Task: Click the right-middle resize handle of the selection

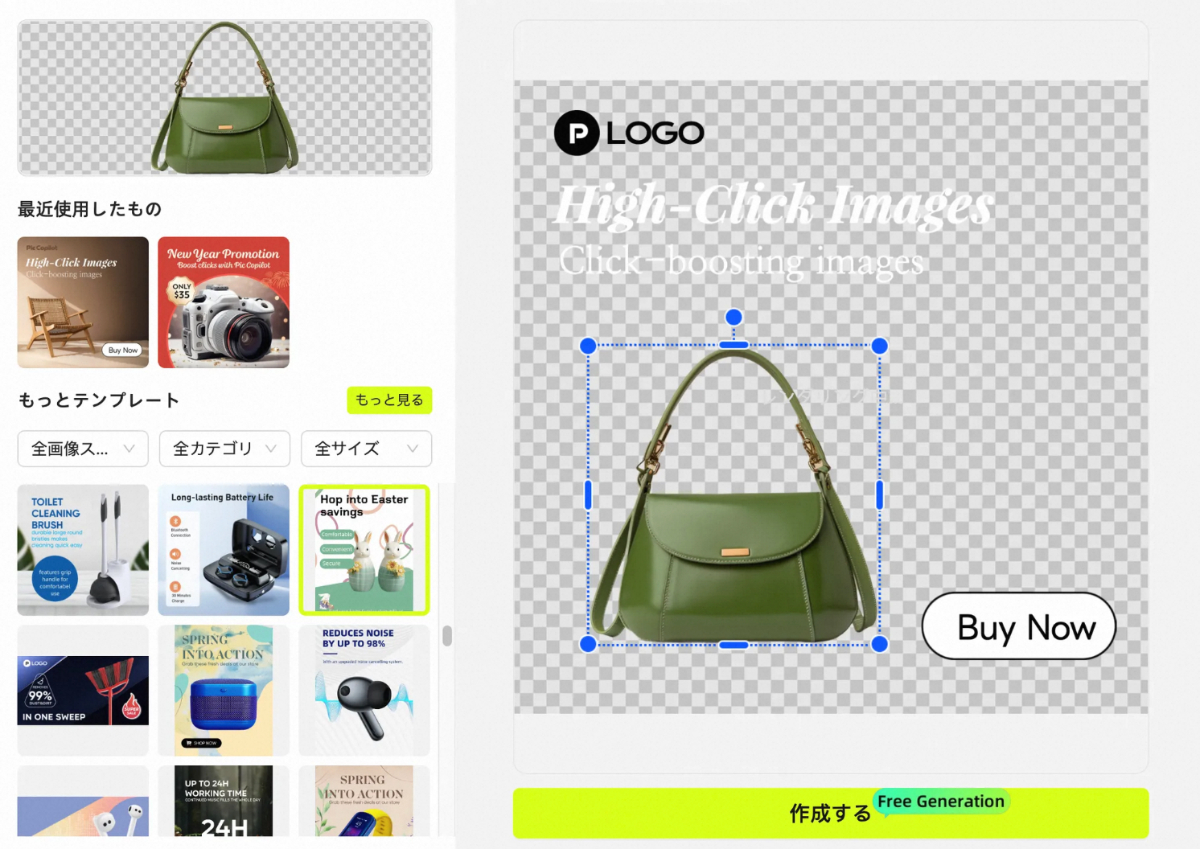Action: (880, 494)
